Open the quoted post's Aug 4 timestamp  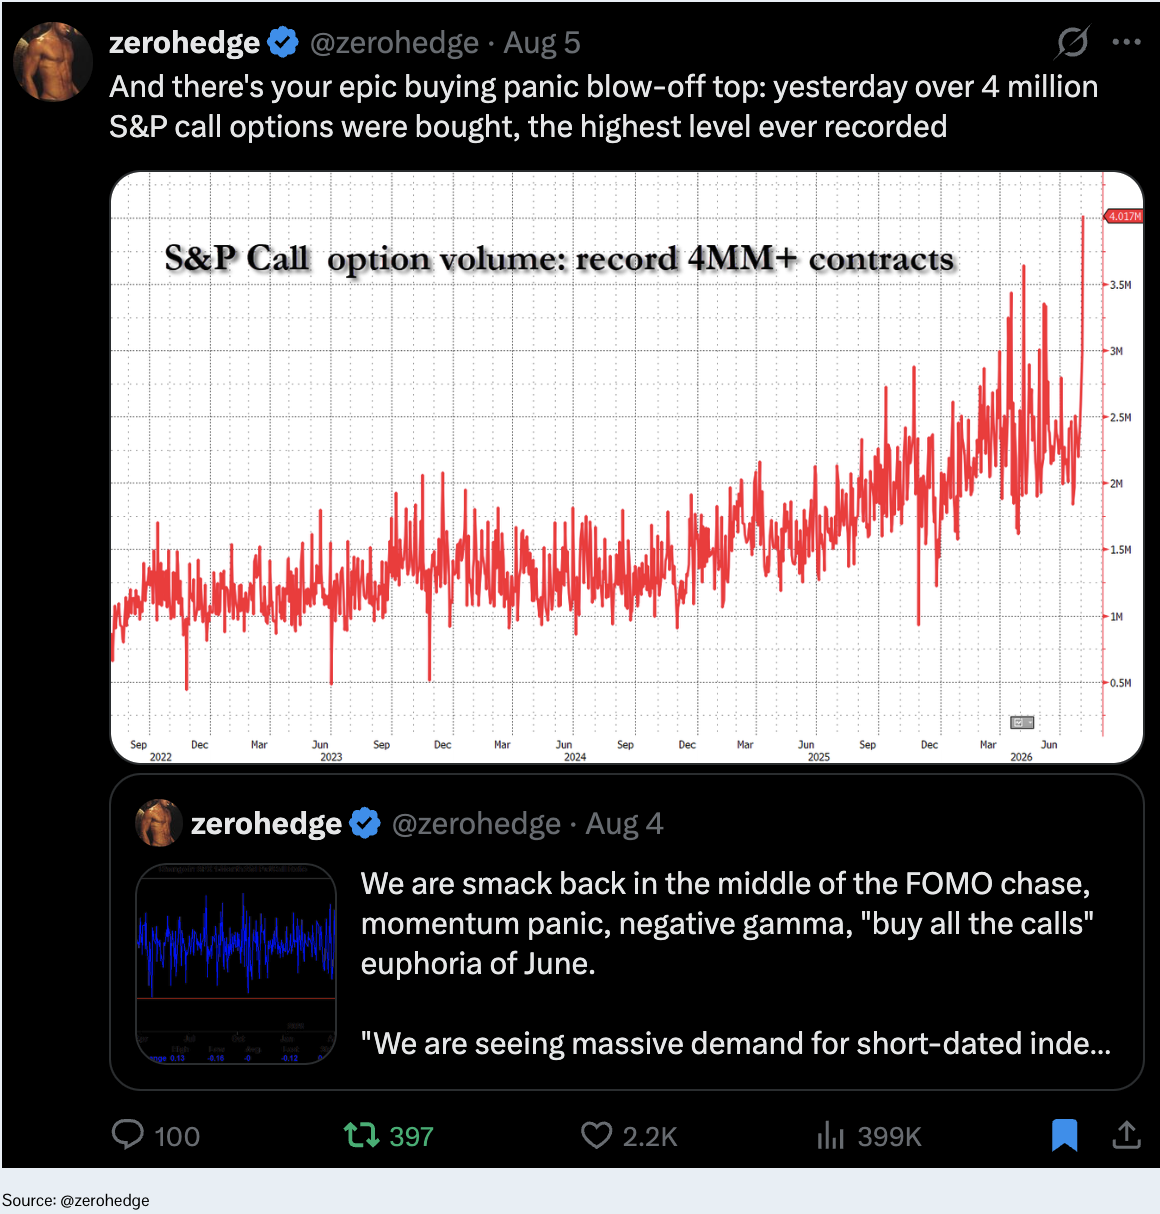click(x=624, y=824)
